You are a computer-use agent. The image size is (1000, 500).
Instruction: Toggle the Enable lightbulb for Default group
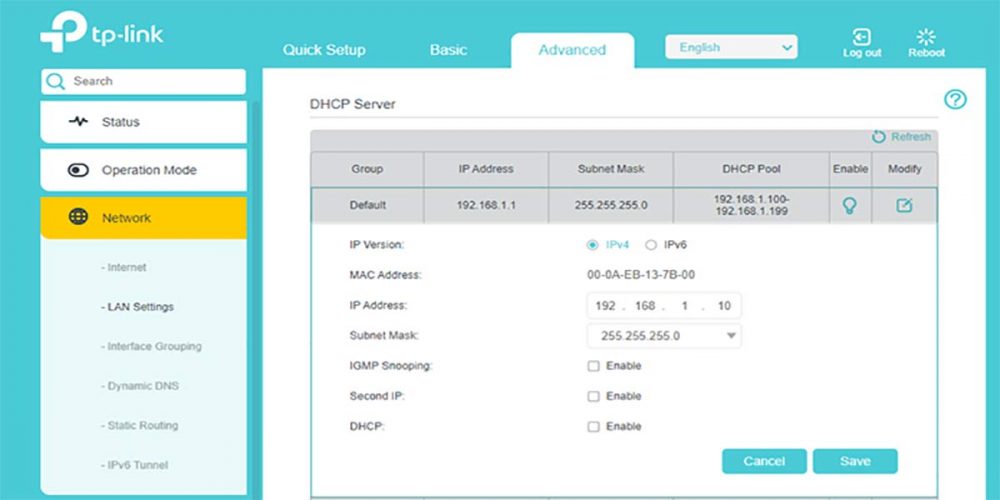850,205
